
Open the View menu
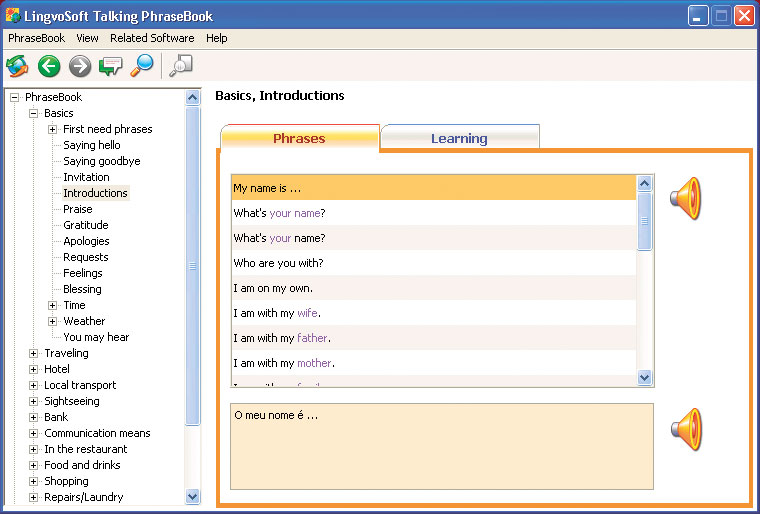coord(87,38)
